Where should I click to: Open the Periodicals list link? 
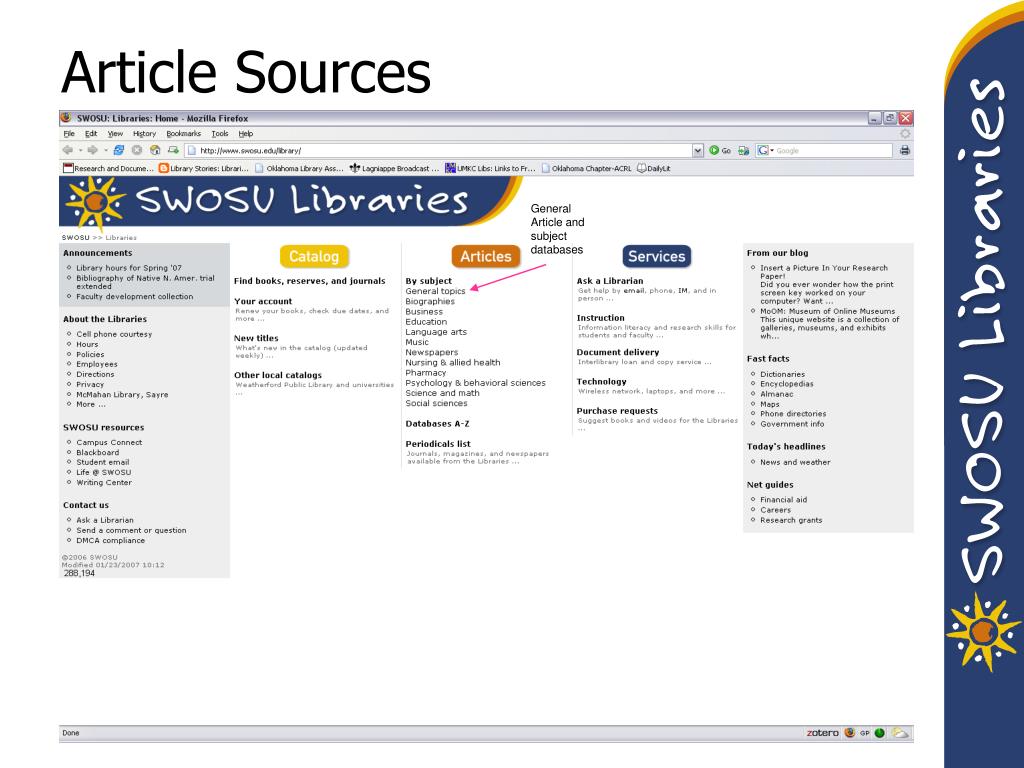click(438, 444)
